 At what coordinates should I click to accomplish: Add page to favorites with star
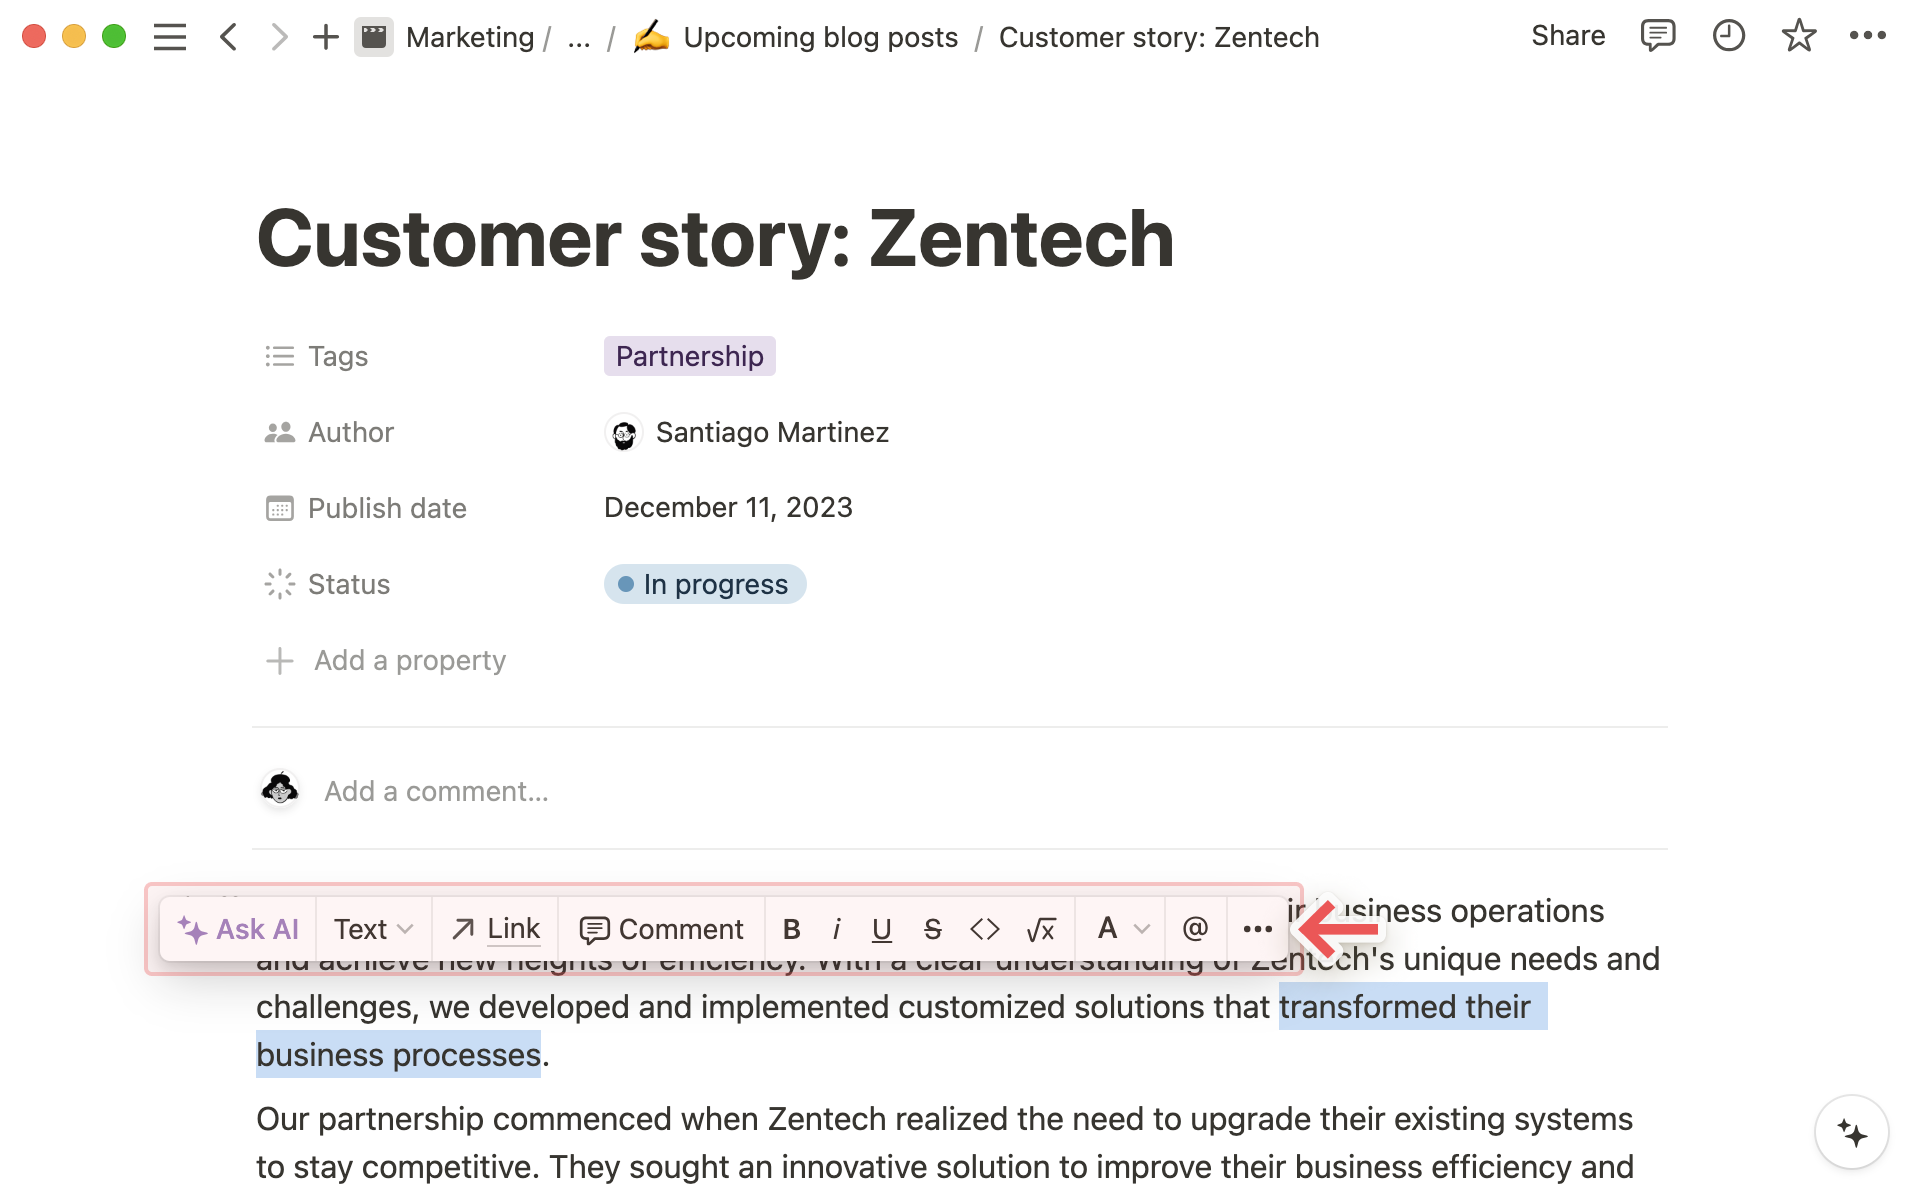(x=1798, y=36)
